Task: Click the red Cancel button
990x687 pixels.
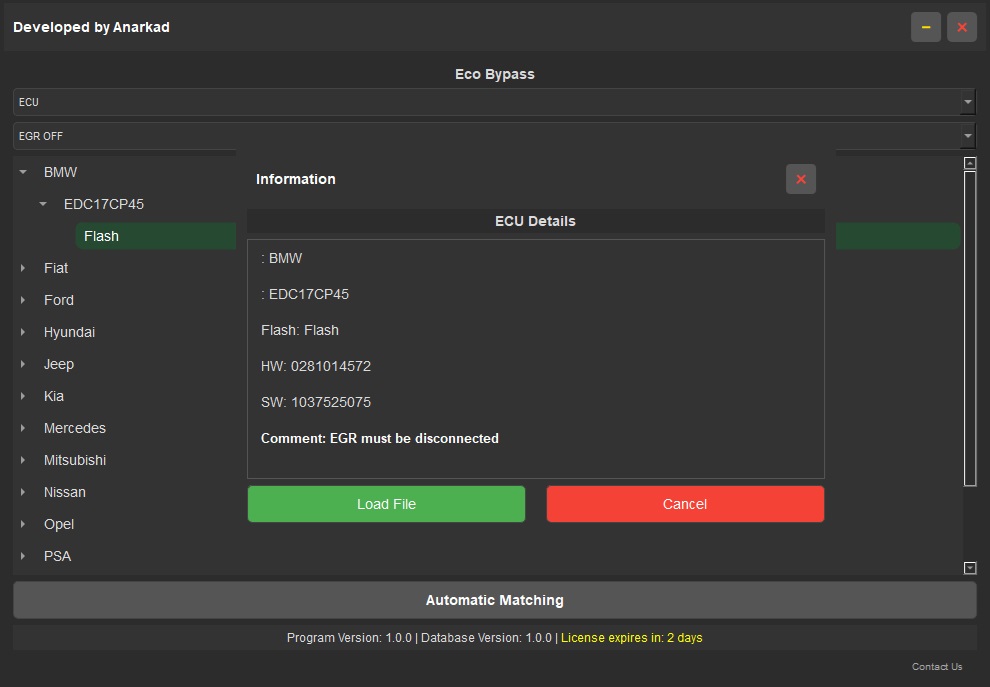Action: point(685,504)
